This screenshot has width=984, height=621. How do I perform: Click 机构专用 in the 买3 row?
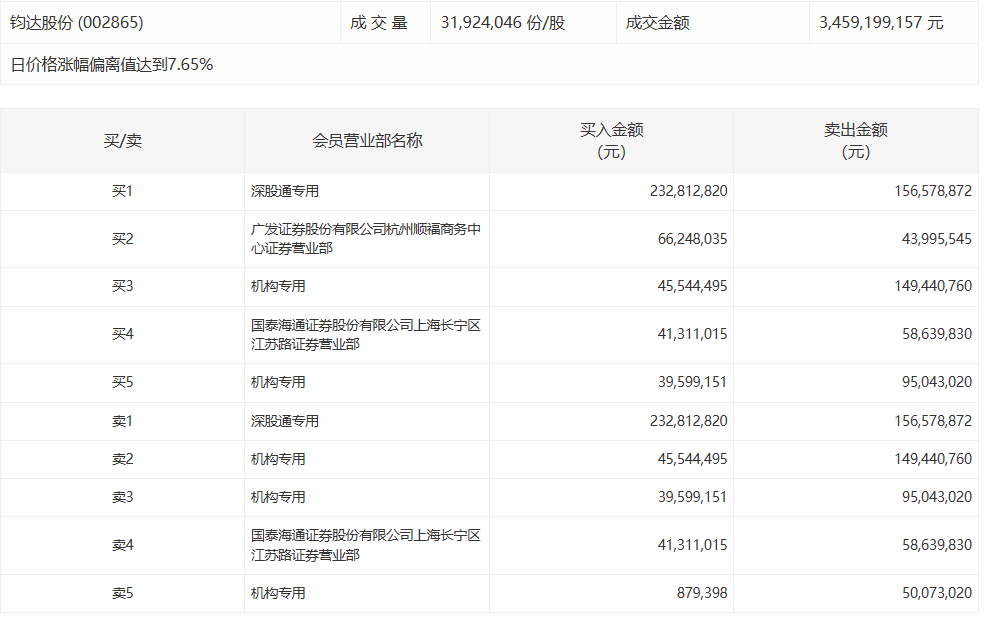click(278, 286)
